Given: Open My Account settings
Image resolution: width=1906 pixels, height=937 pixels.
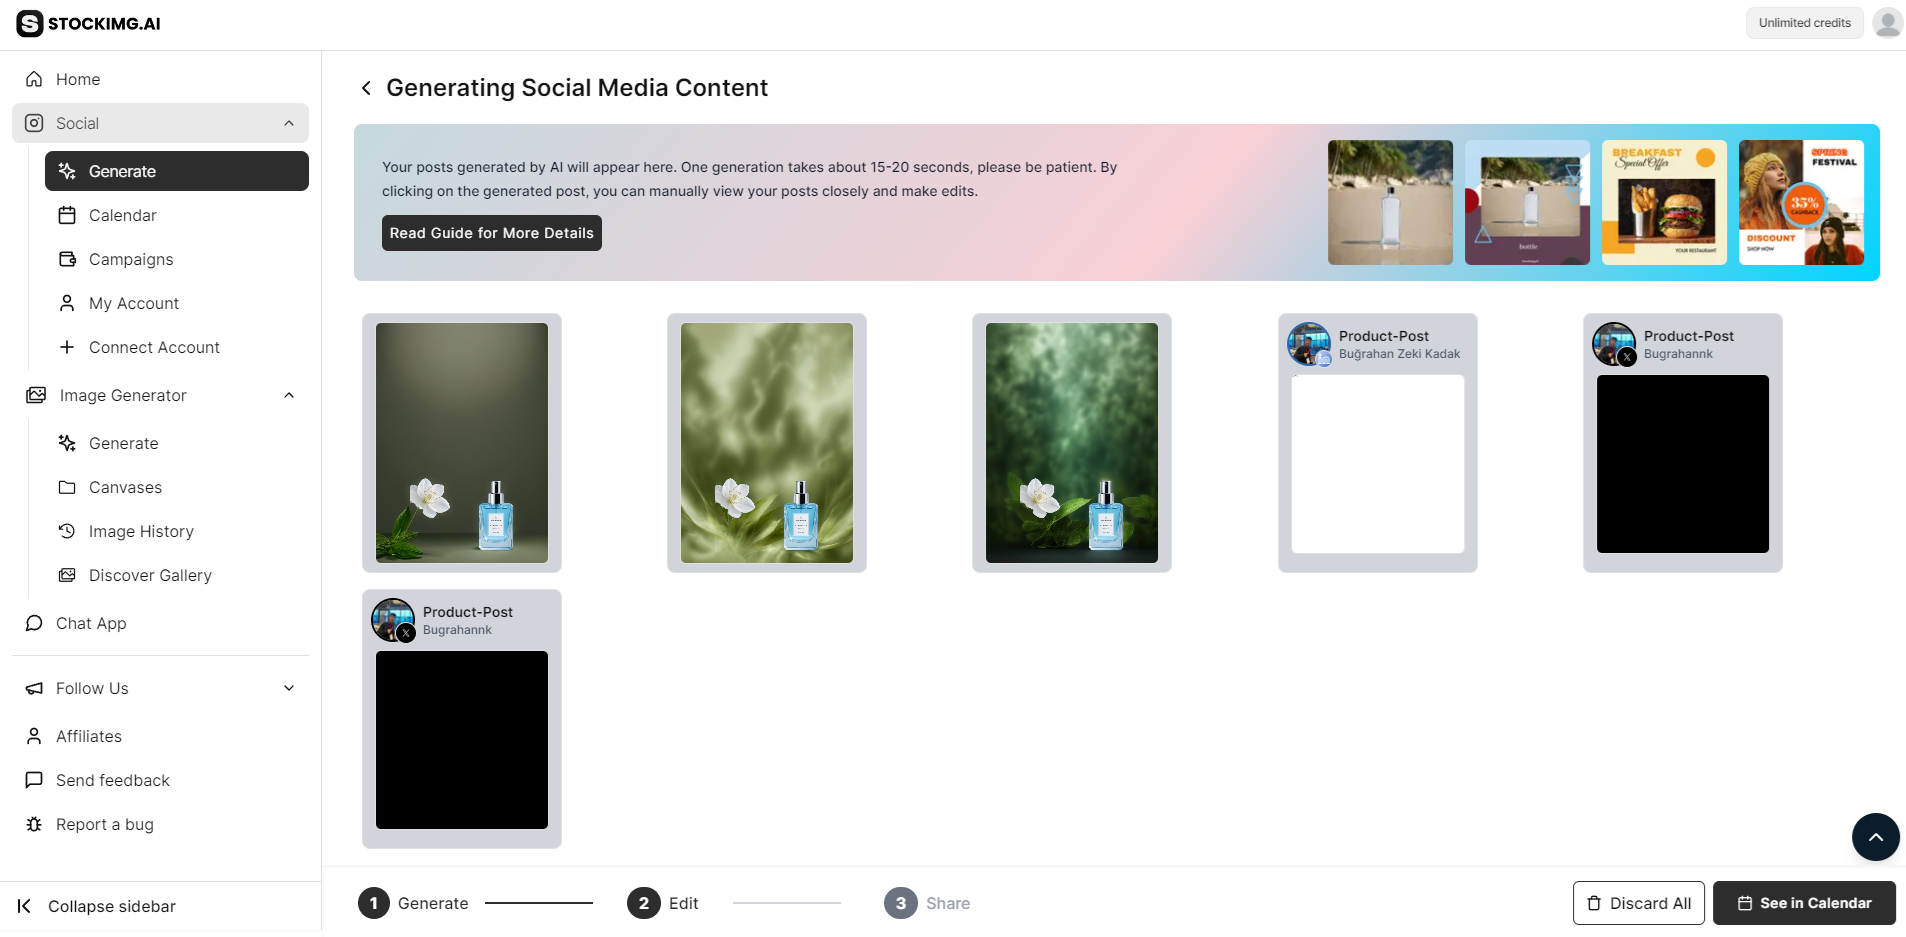Looking at the screenshot, I should tap(134, 303).
